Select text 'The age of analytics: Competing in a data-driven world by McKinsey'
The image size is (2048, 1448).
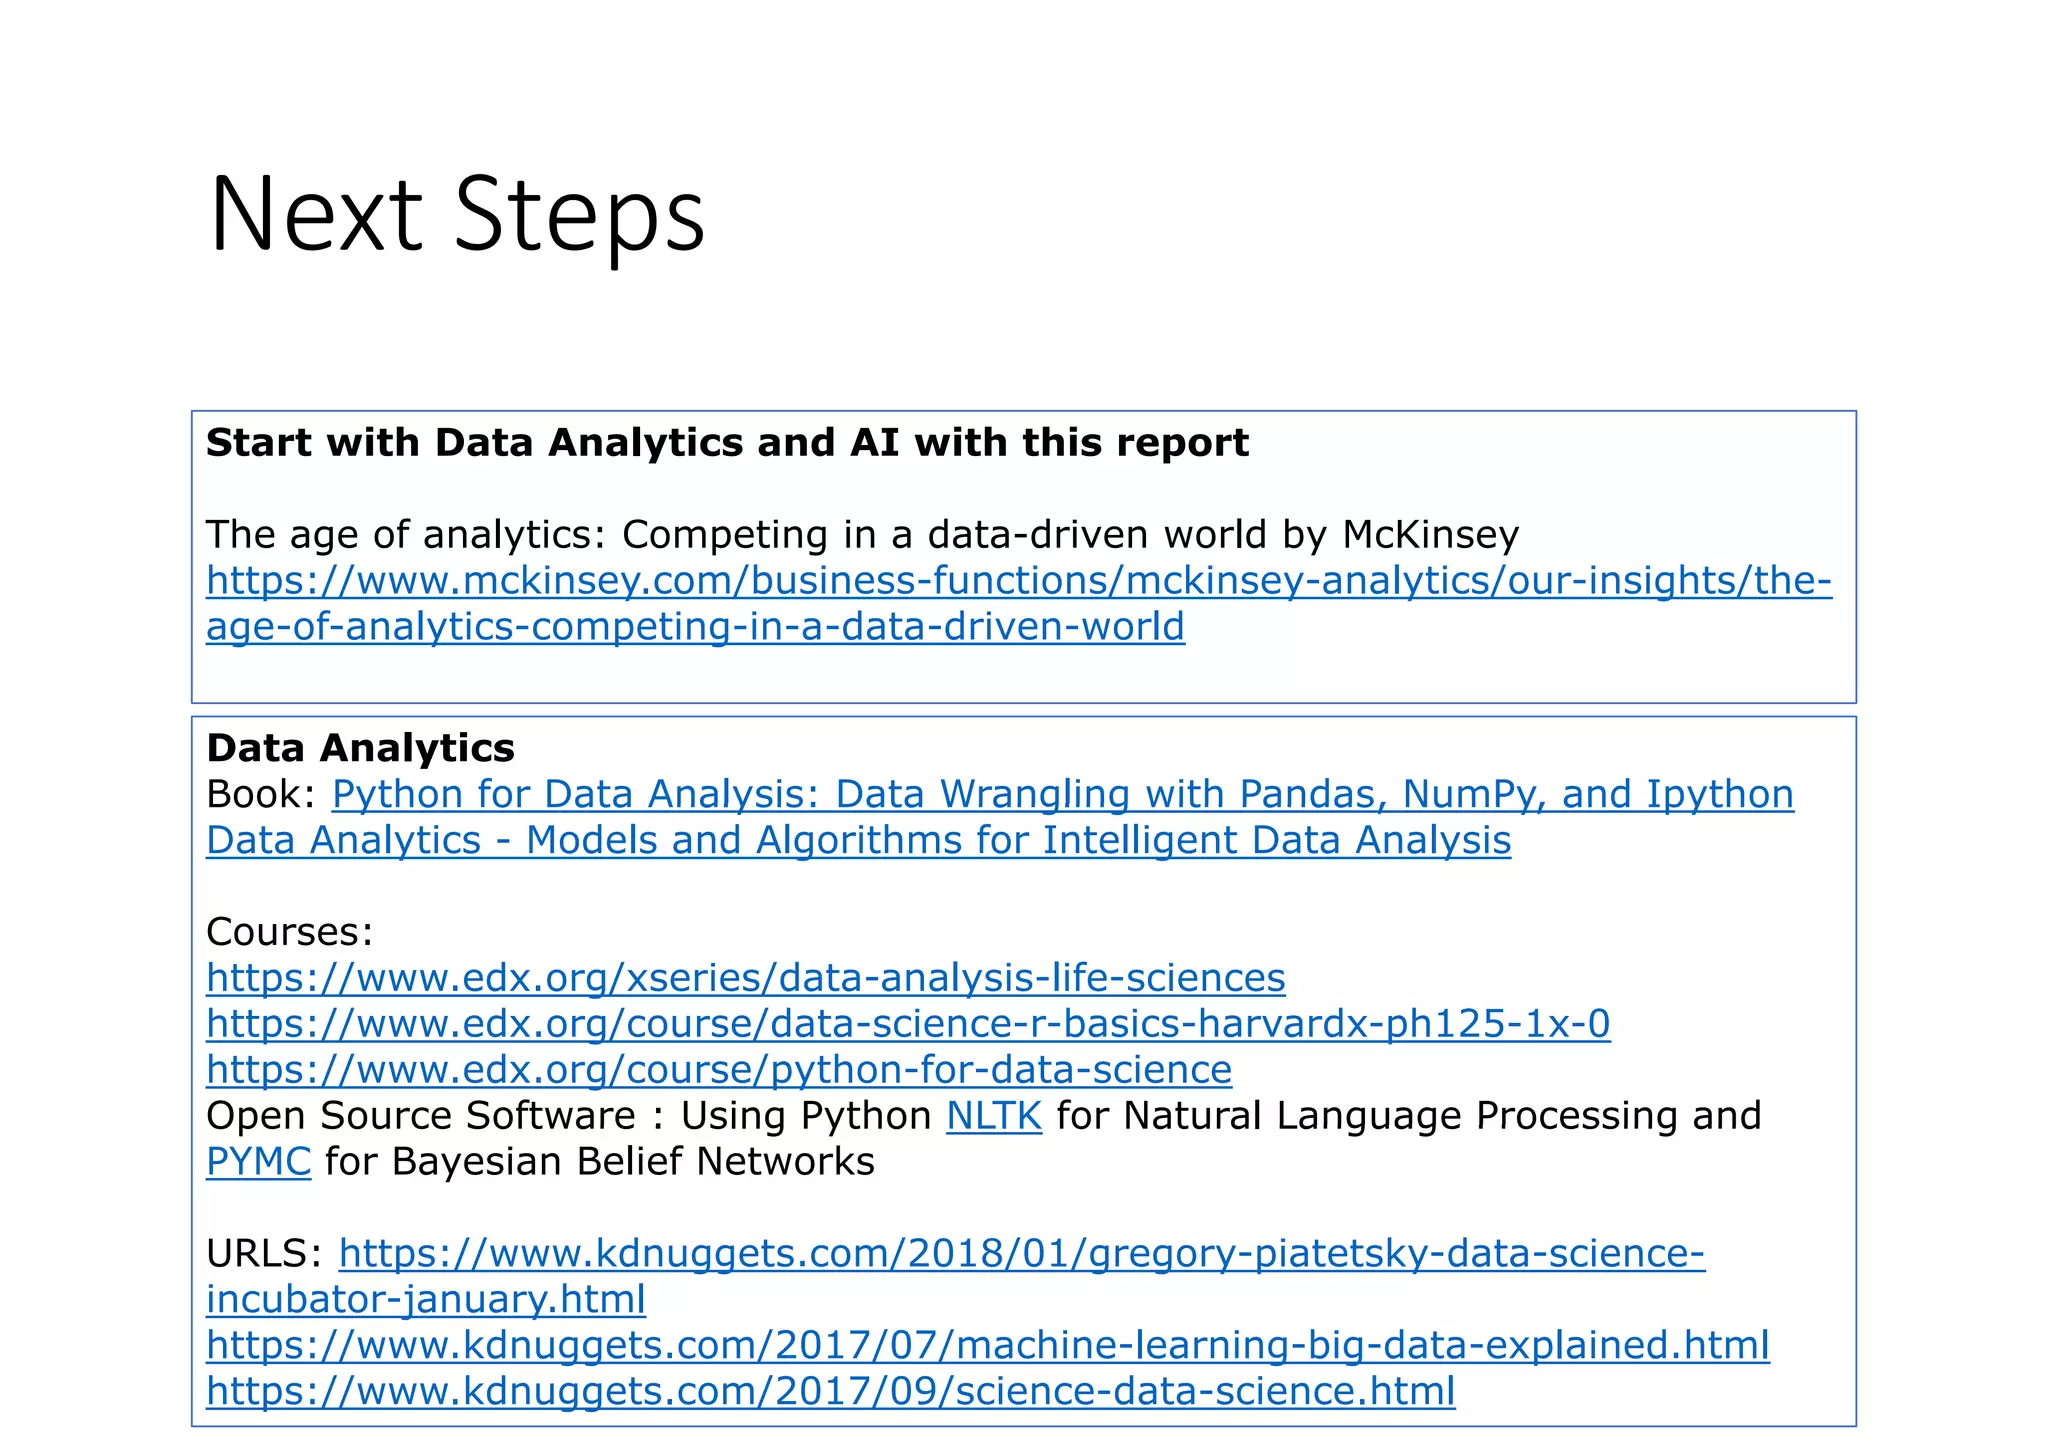(x=862, y=535)
